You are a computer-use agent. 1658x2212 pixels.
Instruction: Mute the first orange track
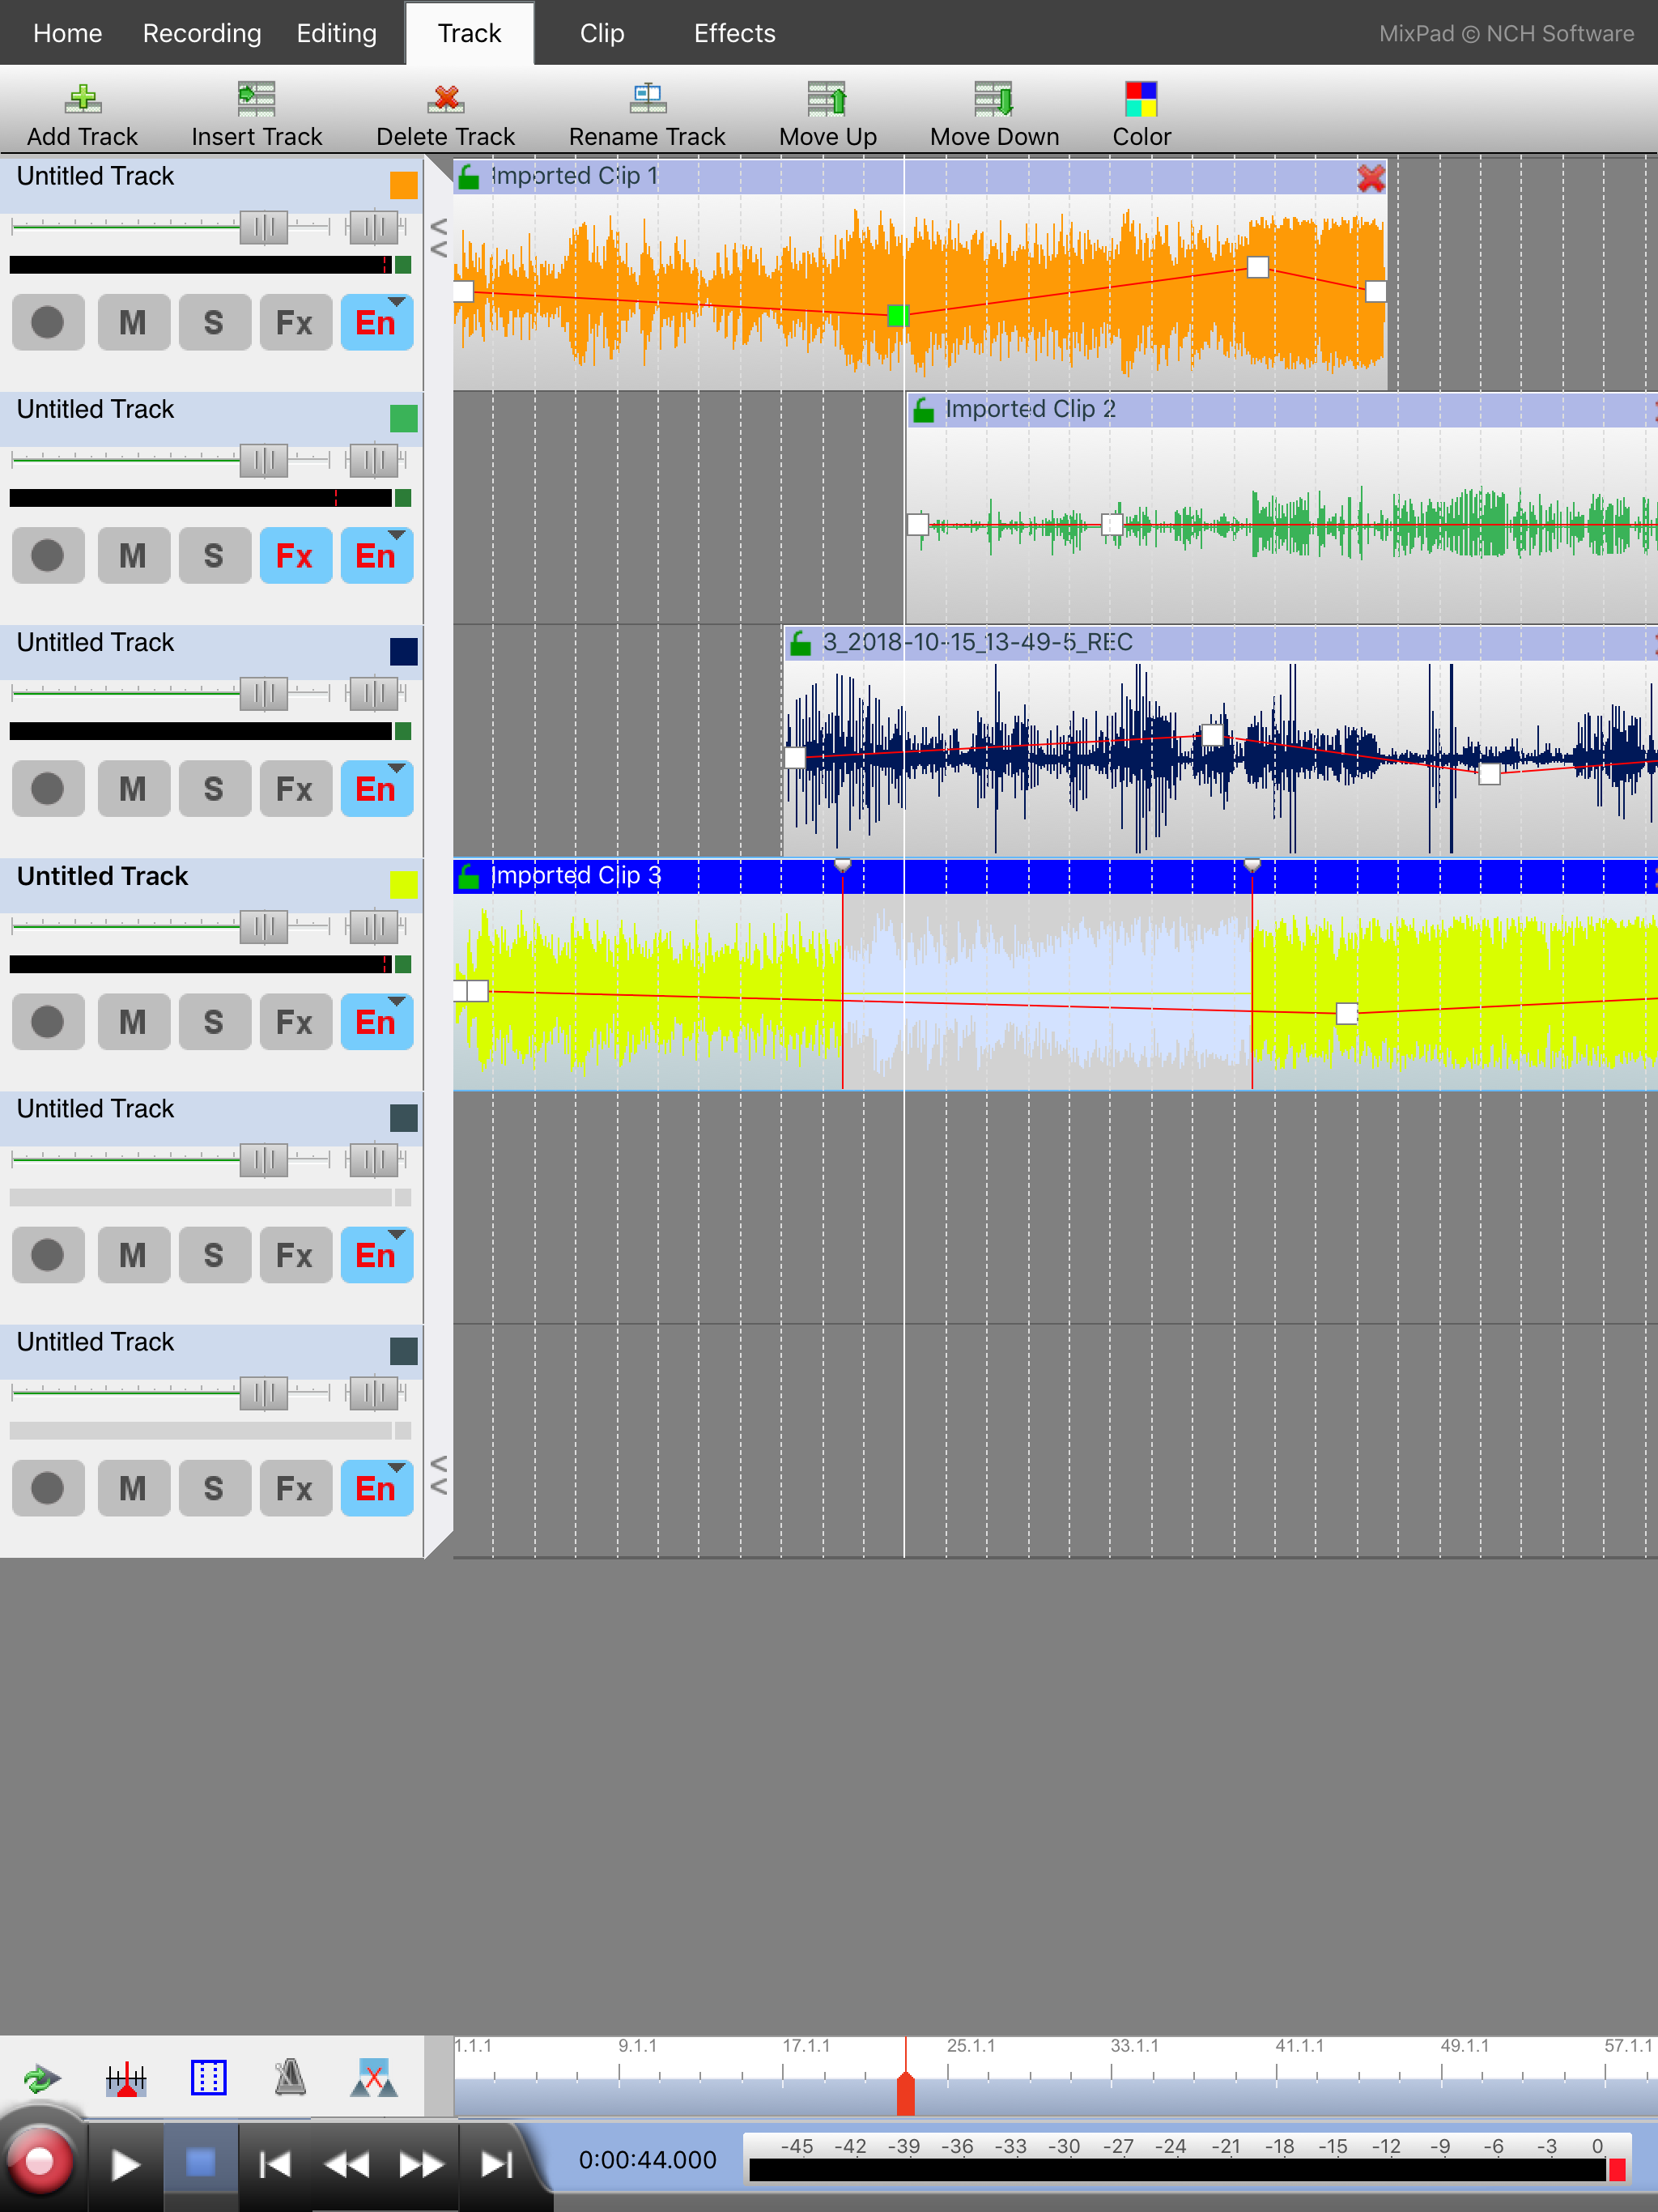click(x=133, y=322)
